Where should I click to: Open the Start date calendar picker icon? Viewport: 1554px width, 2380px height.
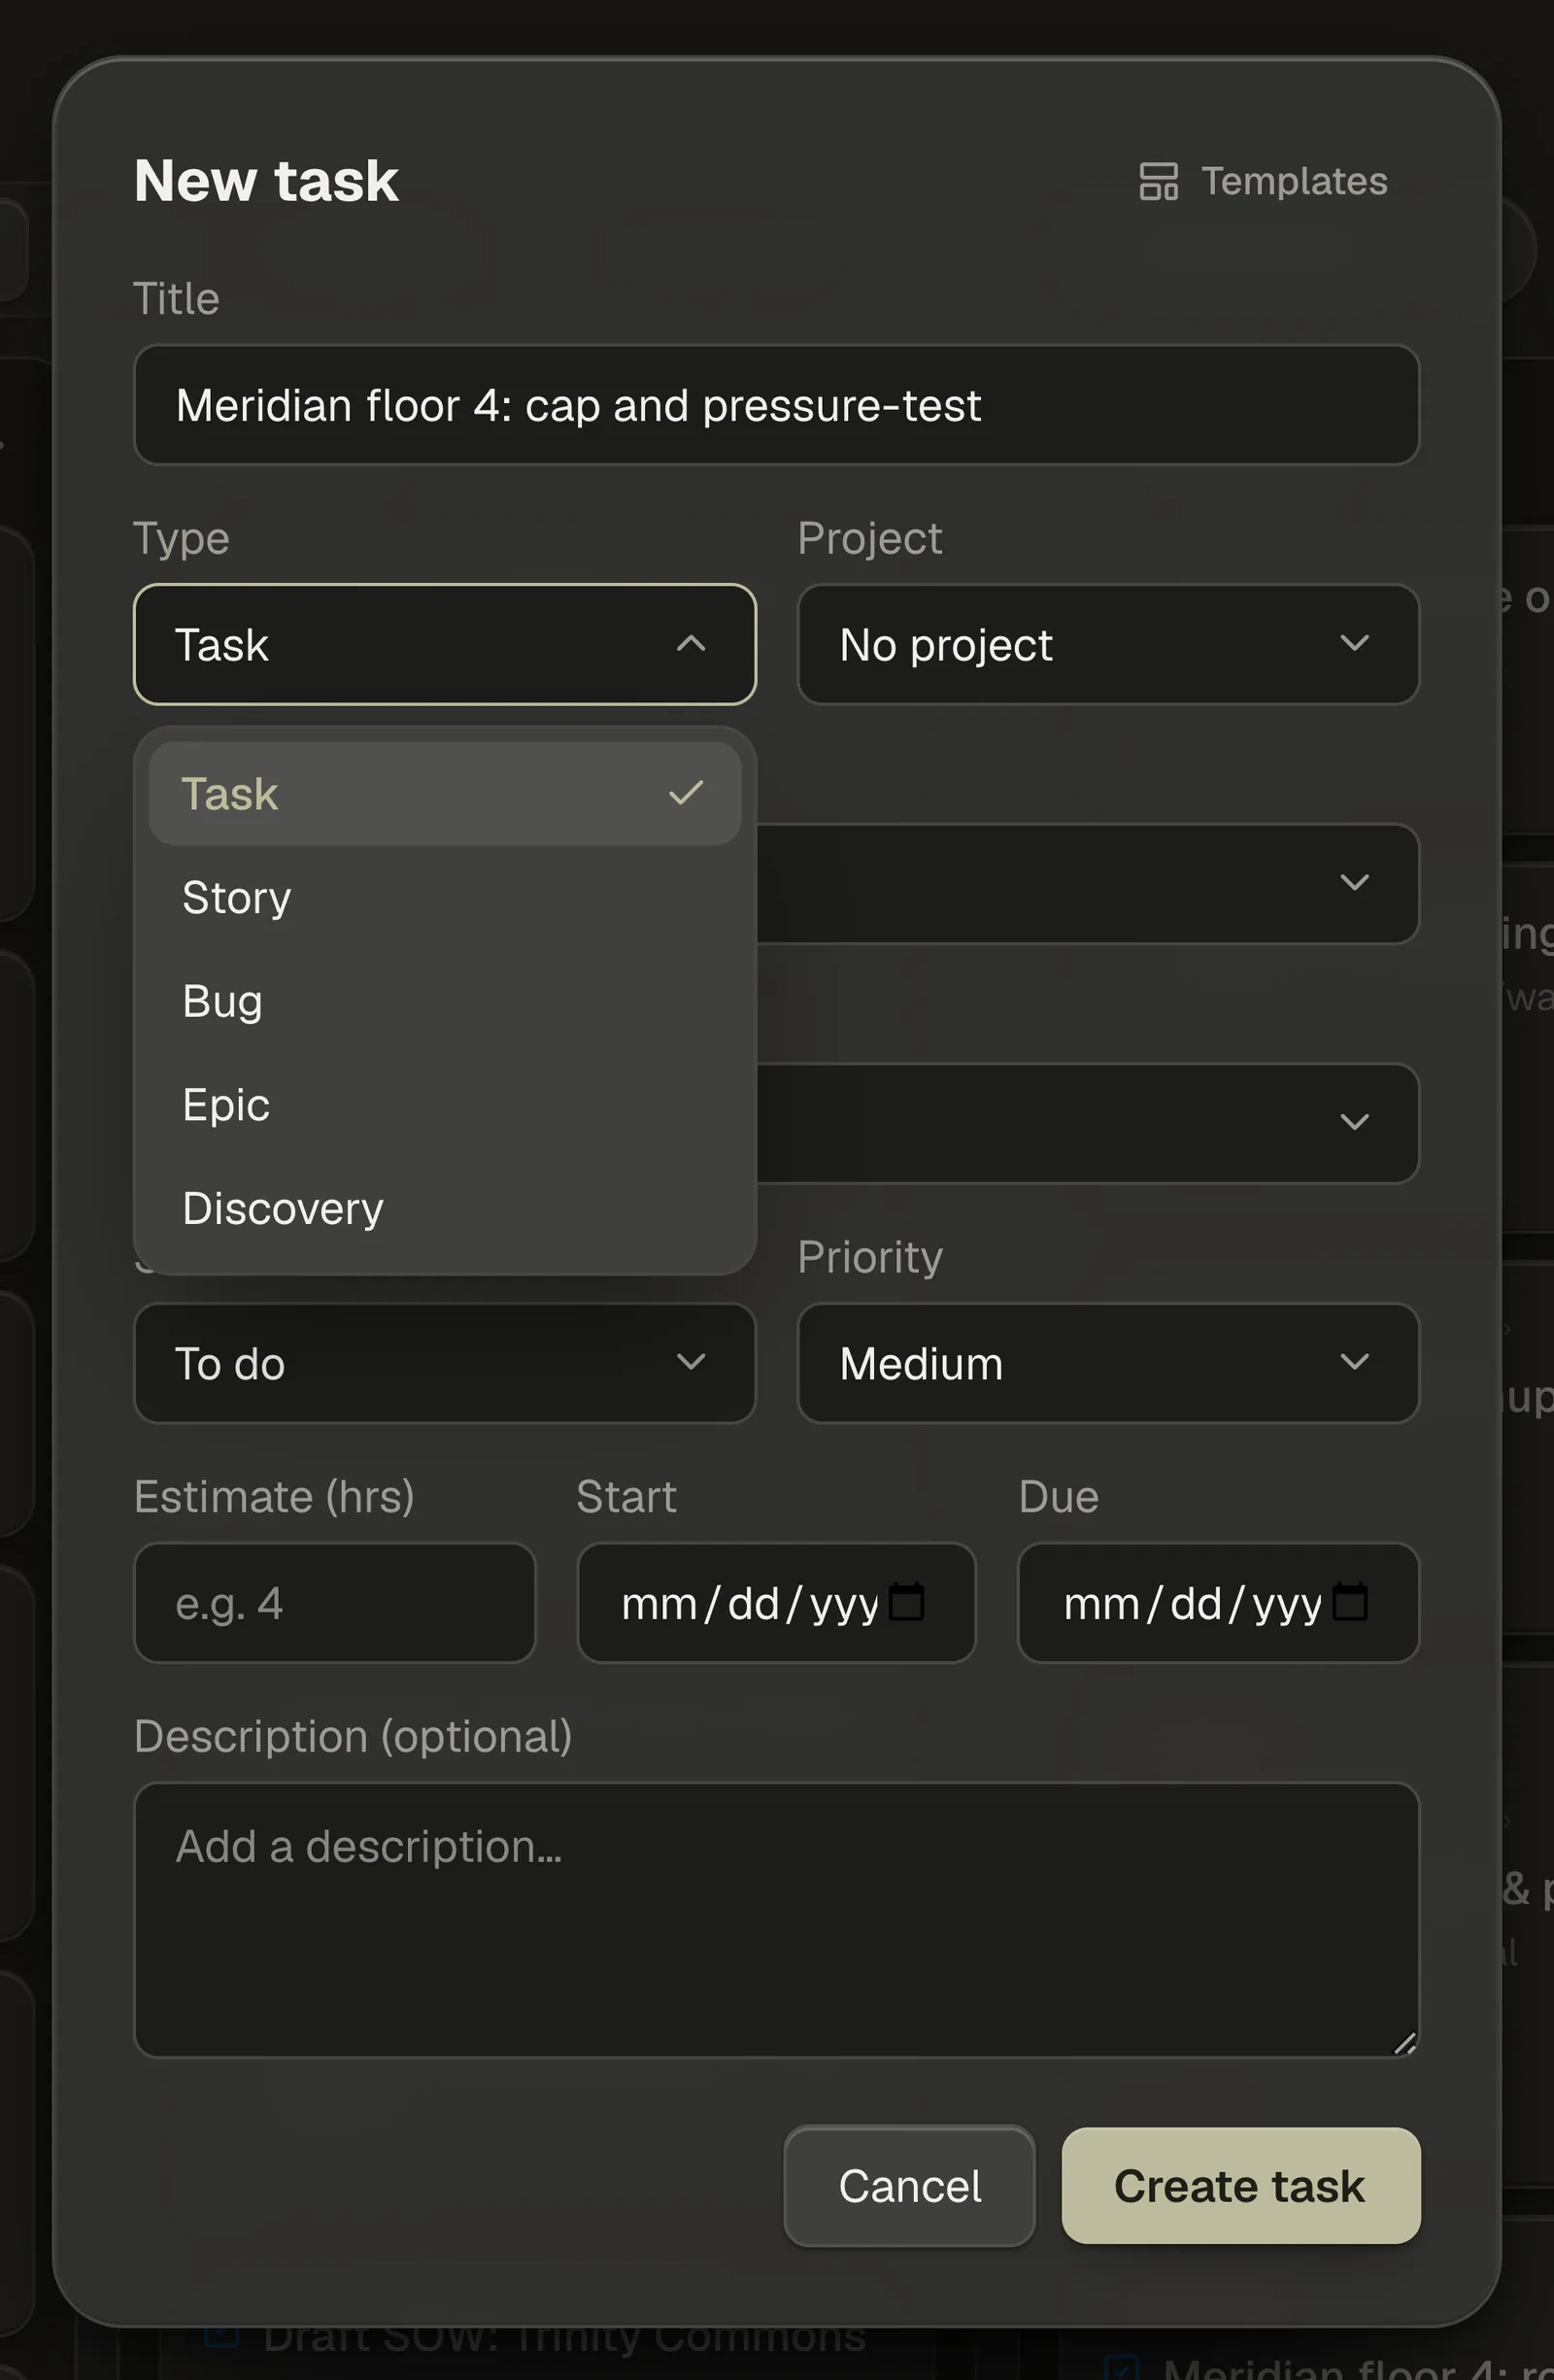(x=907, y=1601)
